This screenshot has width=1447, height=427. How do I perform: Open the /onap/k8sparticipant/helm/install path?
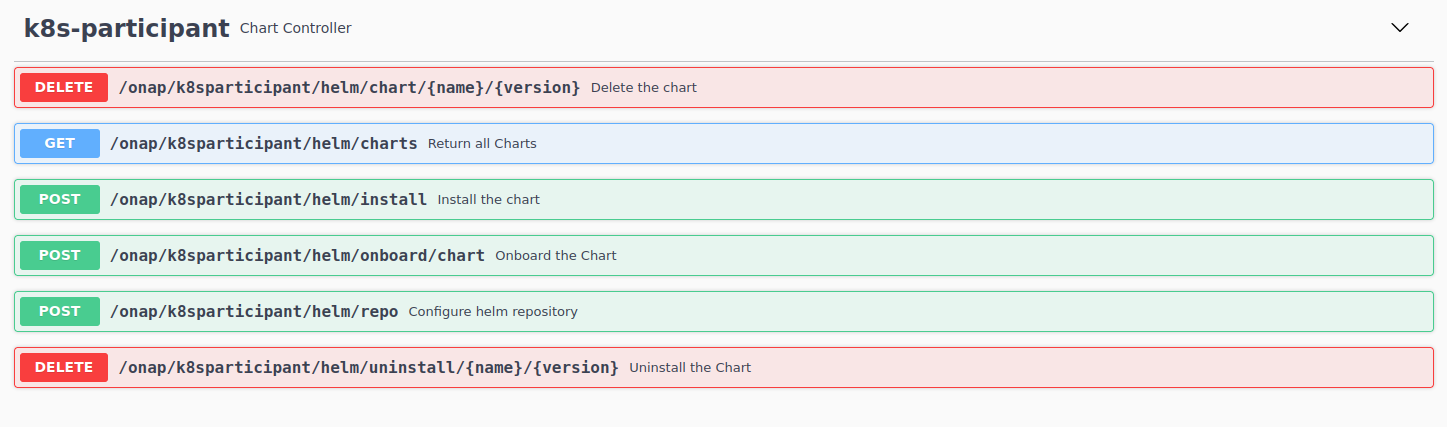268,199
